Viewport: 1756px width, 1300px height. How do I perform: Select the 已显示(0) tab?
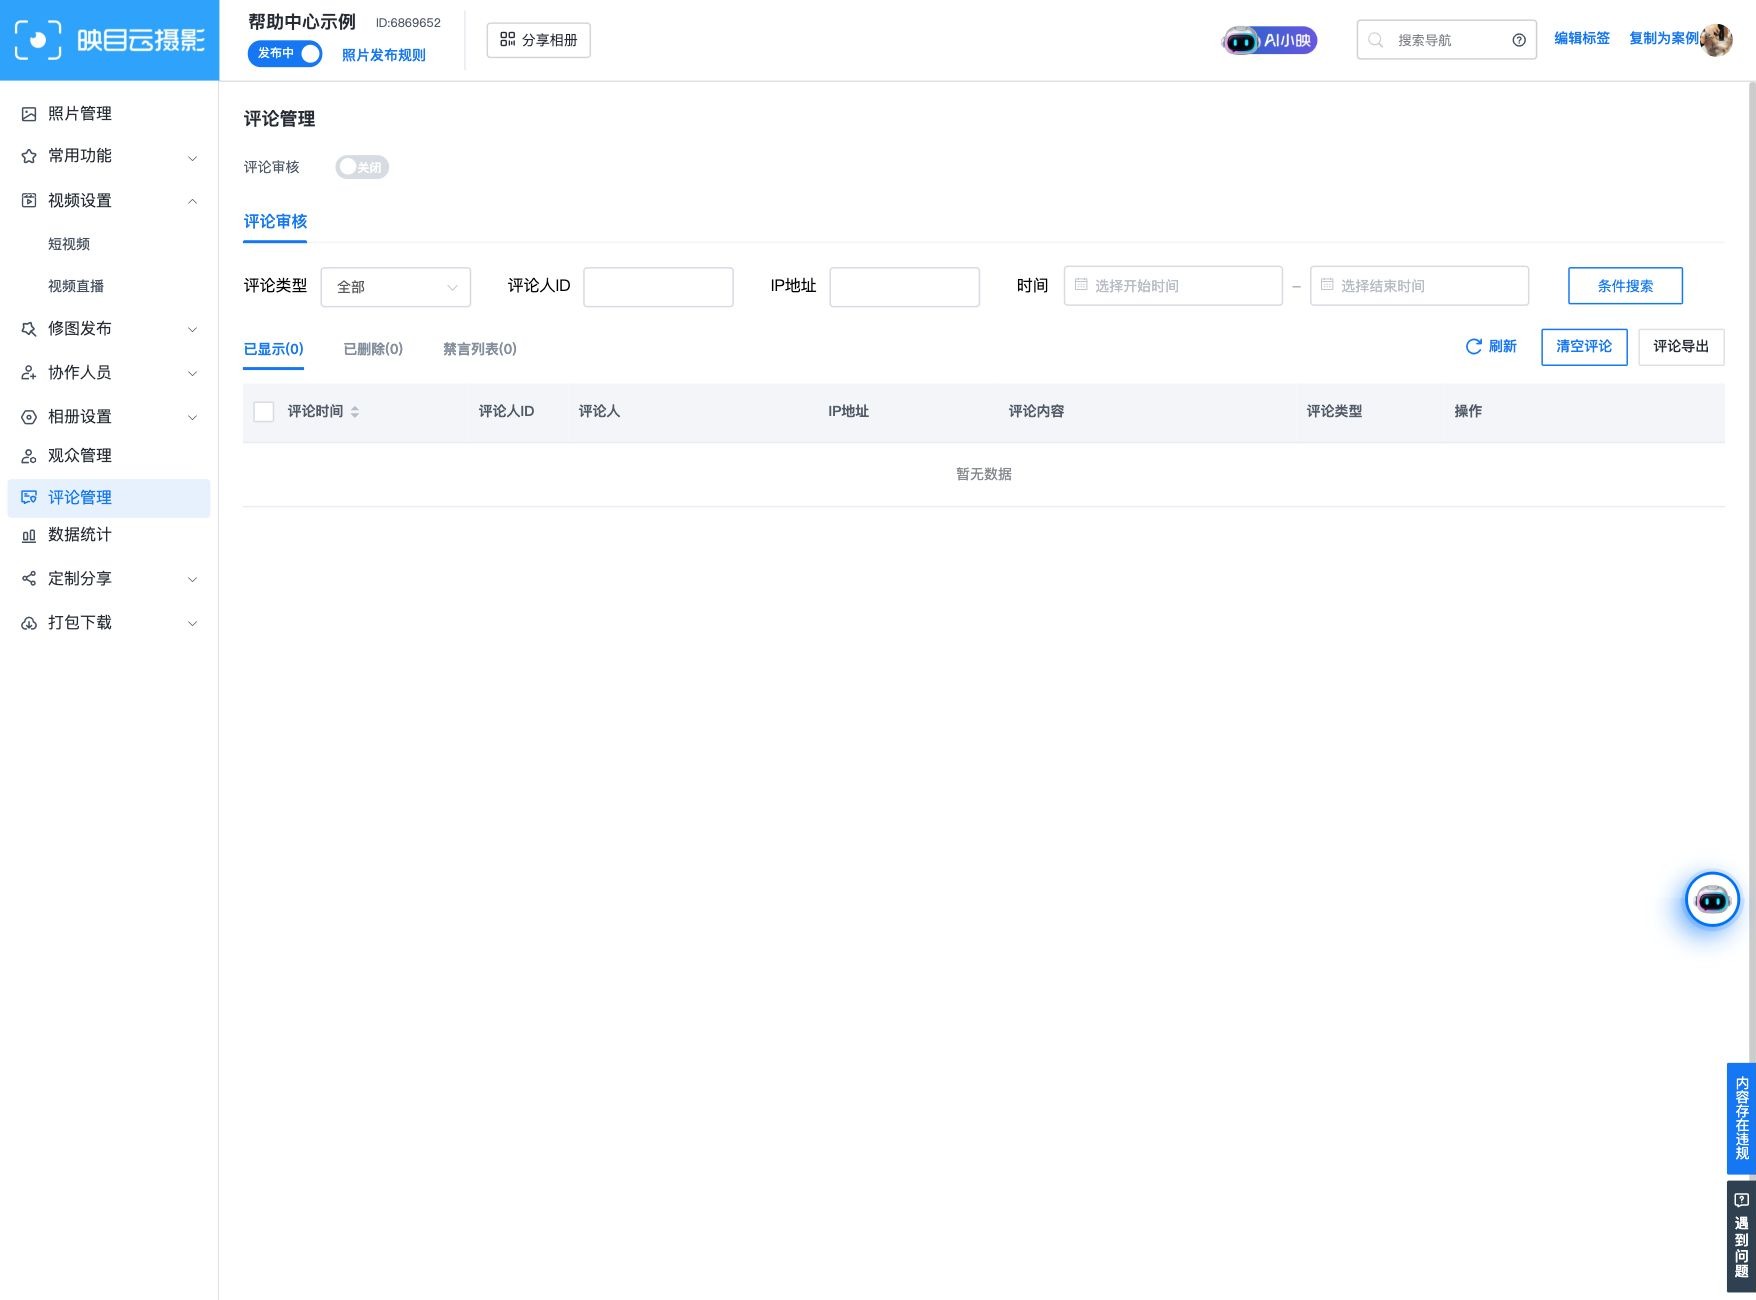[274, 349]
